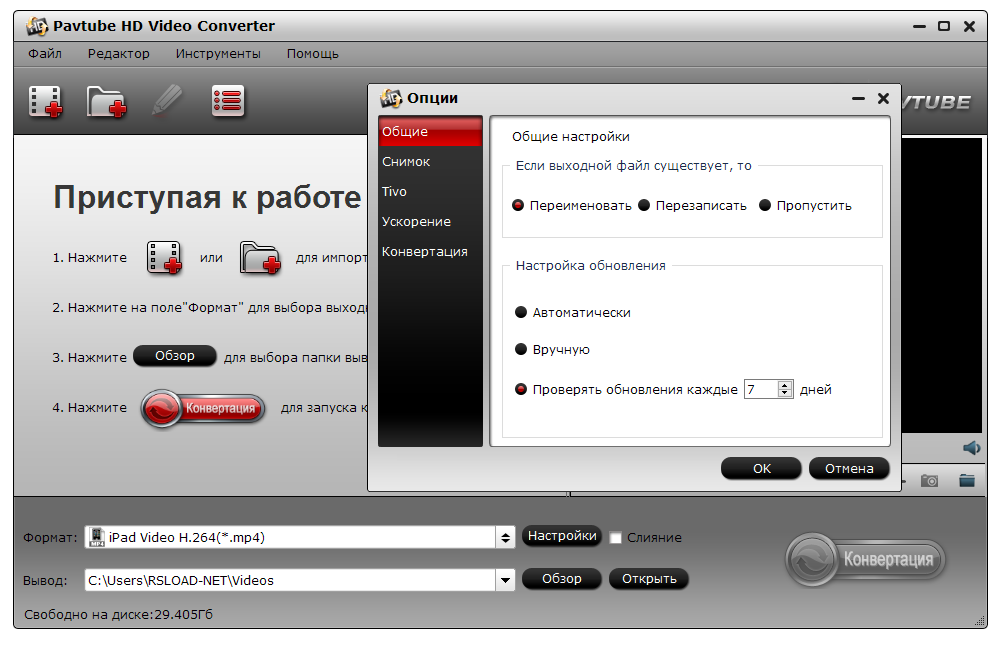Open the Инструменты menu
This screenshot has height=649, width=1003.
pos(218,54)
